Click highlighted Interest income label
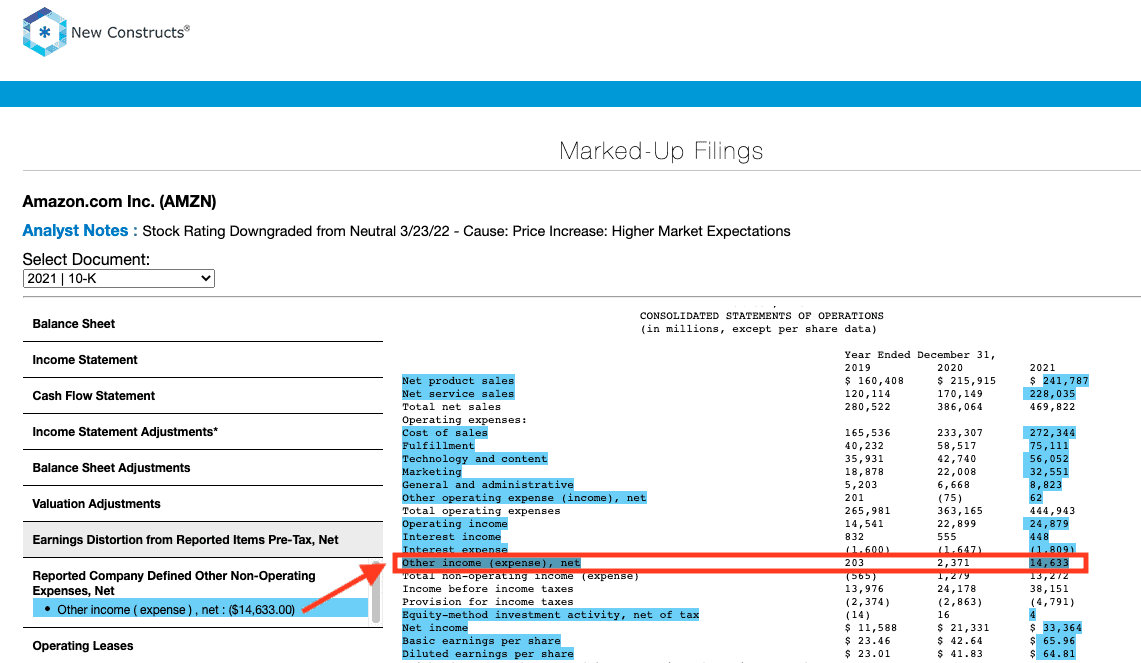 451,537
